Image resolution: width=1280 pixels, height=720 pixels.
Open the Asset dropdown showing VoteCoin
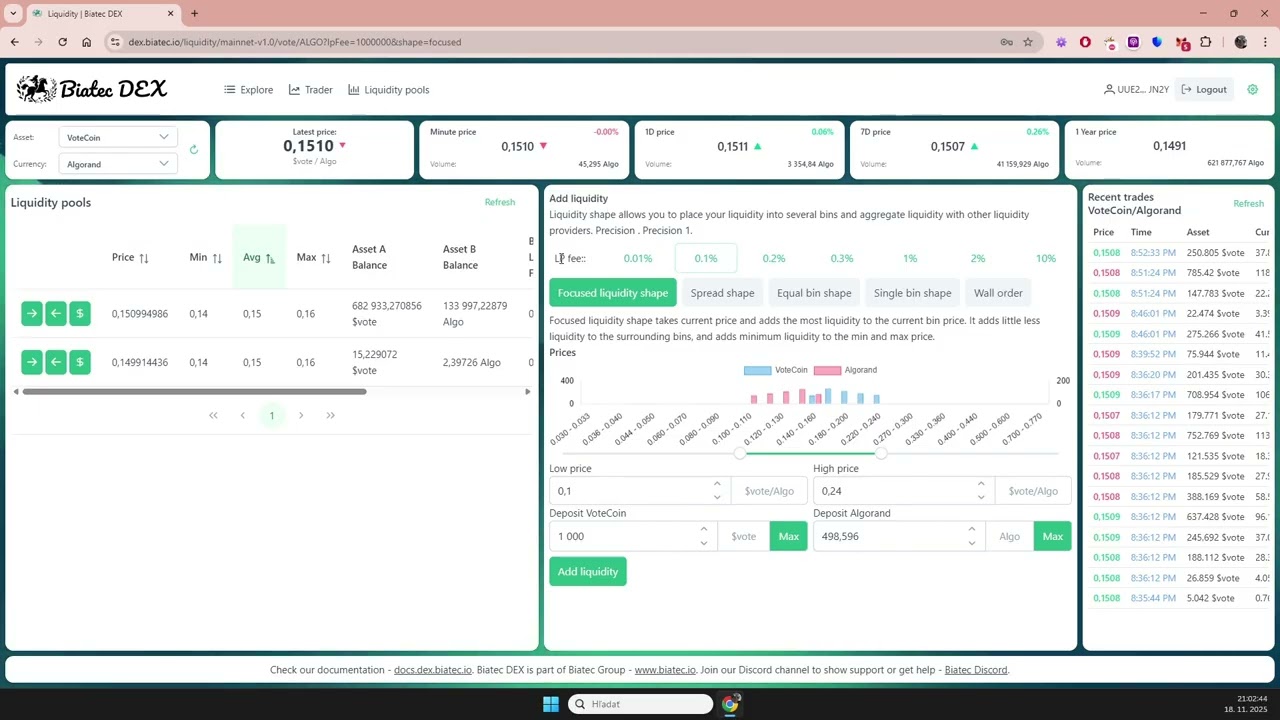point(118,137)
